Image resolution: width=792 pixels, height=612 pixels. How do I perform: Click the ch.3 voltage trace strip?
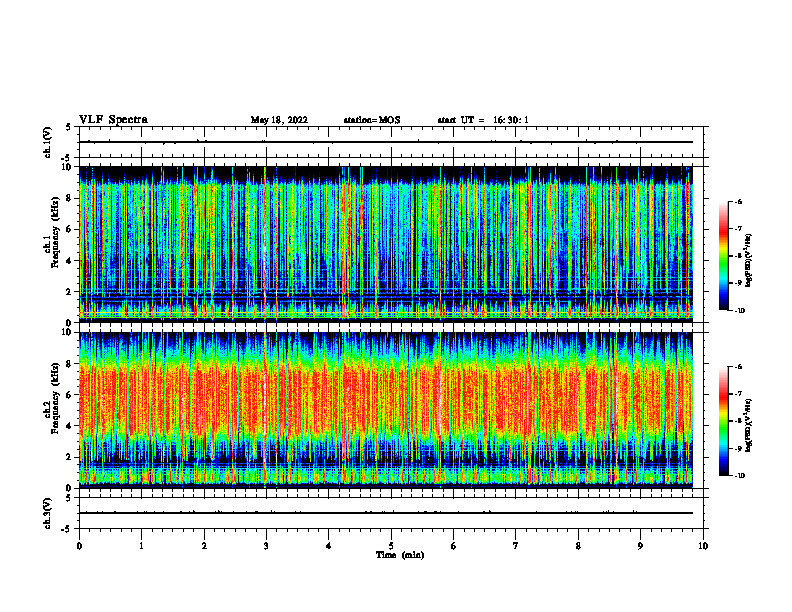click(391, 513)
